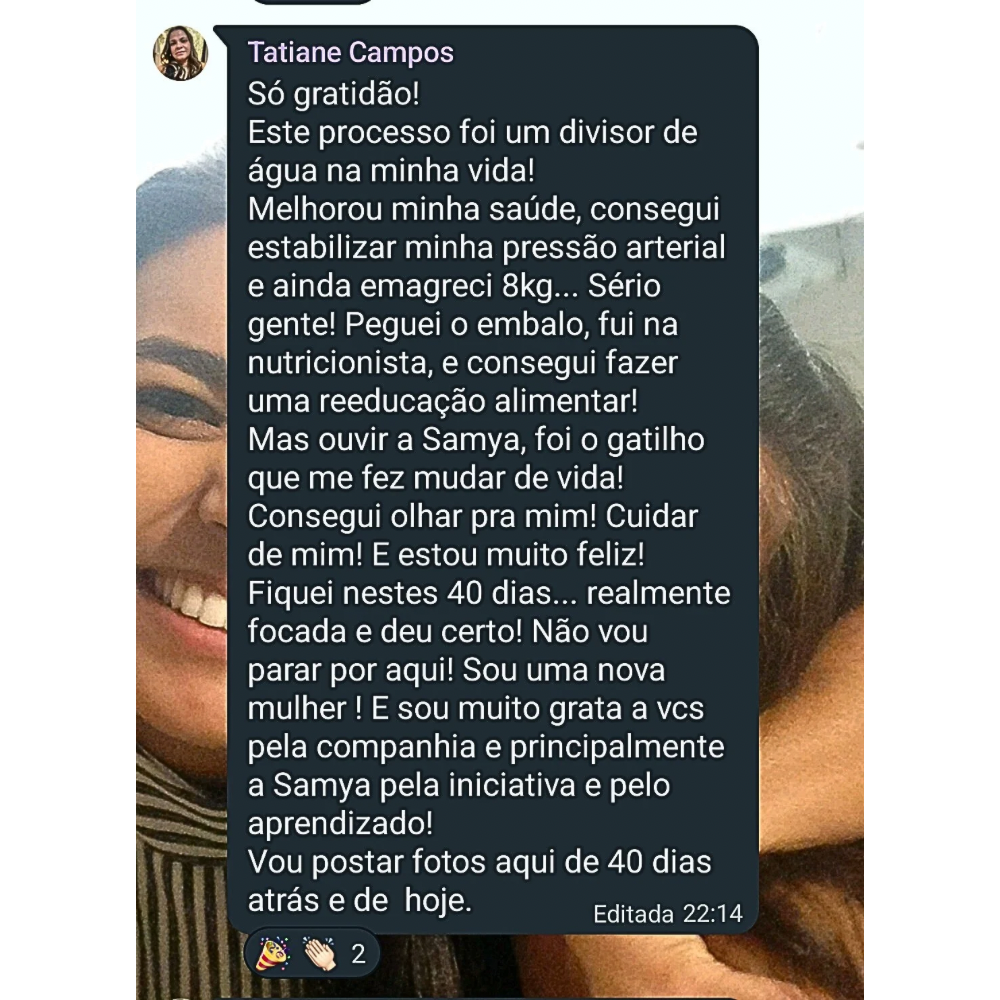1000x1000 pixels.
Task: Open Tatiane Campos profile picture avatar
Action: (180, 54)
